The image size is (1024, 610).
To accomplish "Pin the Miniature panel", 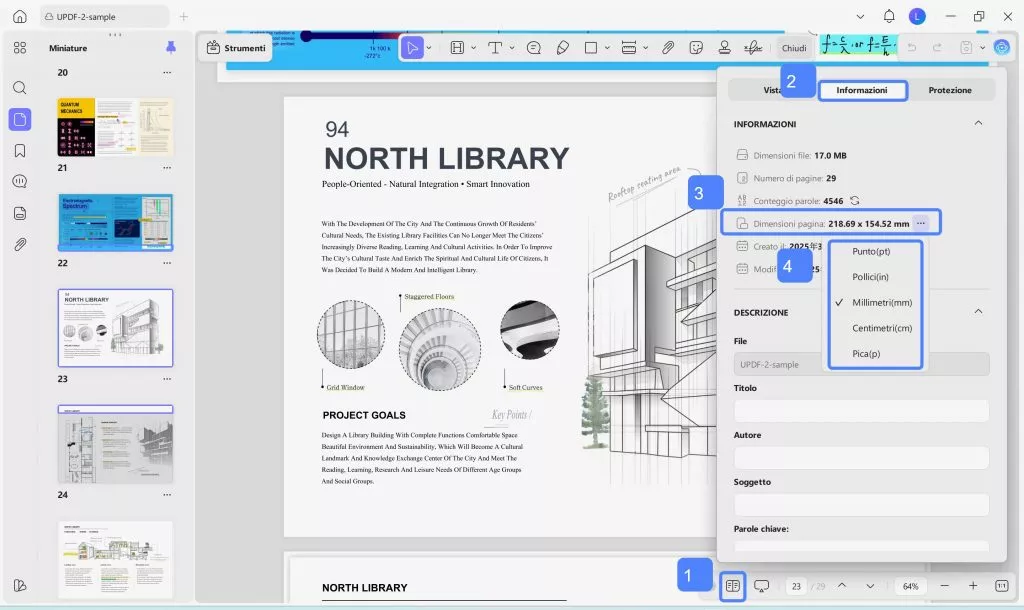I will click(x=170, y=47).
